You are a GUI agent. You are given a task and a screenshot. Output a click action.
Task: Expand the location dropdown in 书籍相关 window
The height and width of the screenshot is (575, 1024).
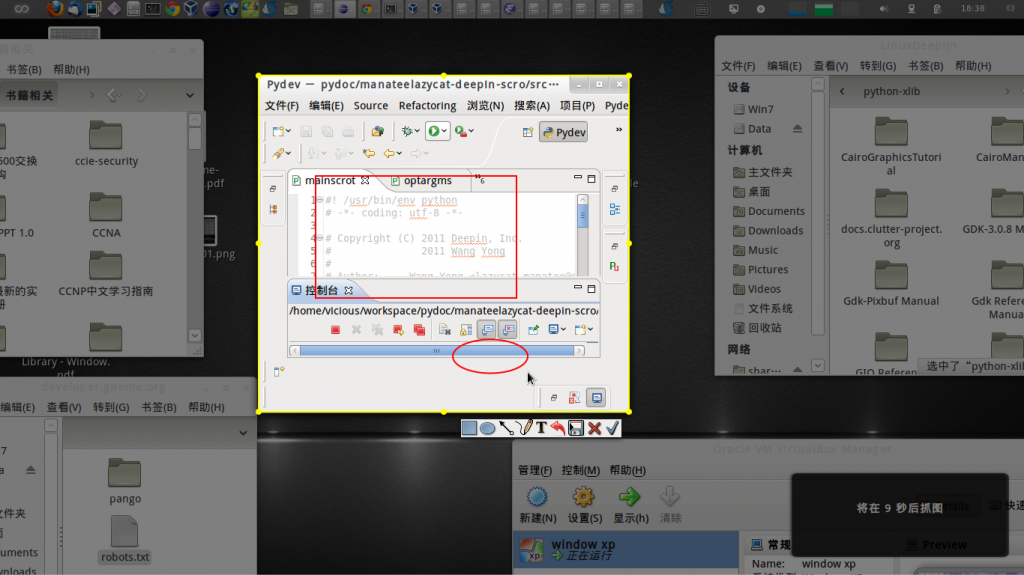coord(189,95)
